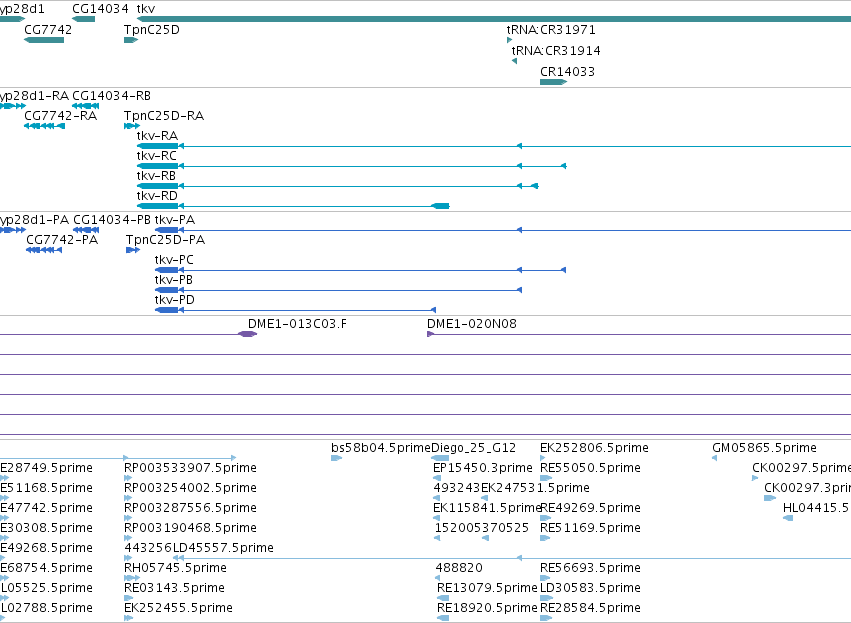Click the tkv-RA transcript label
Viewport: 851px width, 623px height.
[157, 136]
